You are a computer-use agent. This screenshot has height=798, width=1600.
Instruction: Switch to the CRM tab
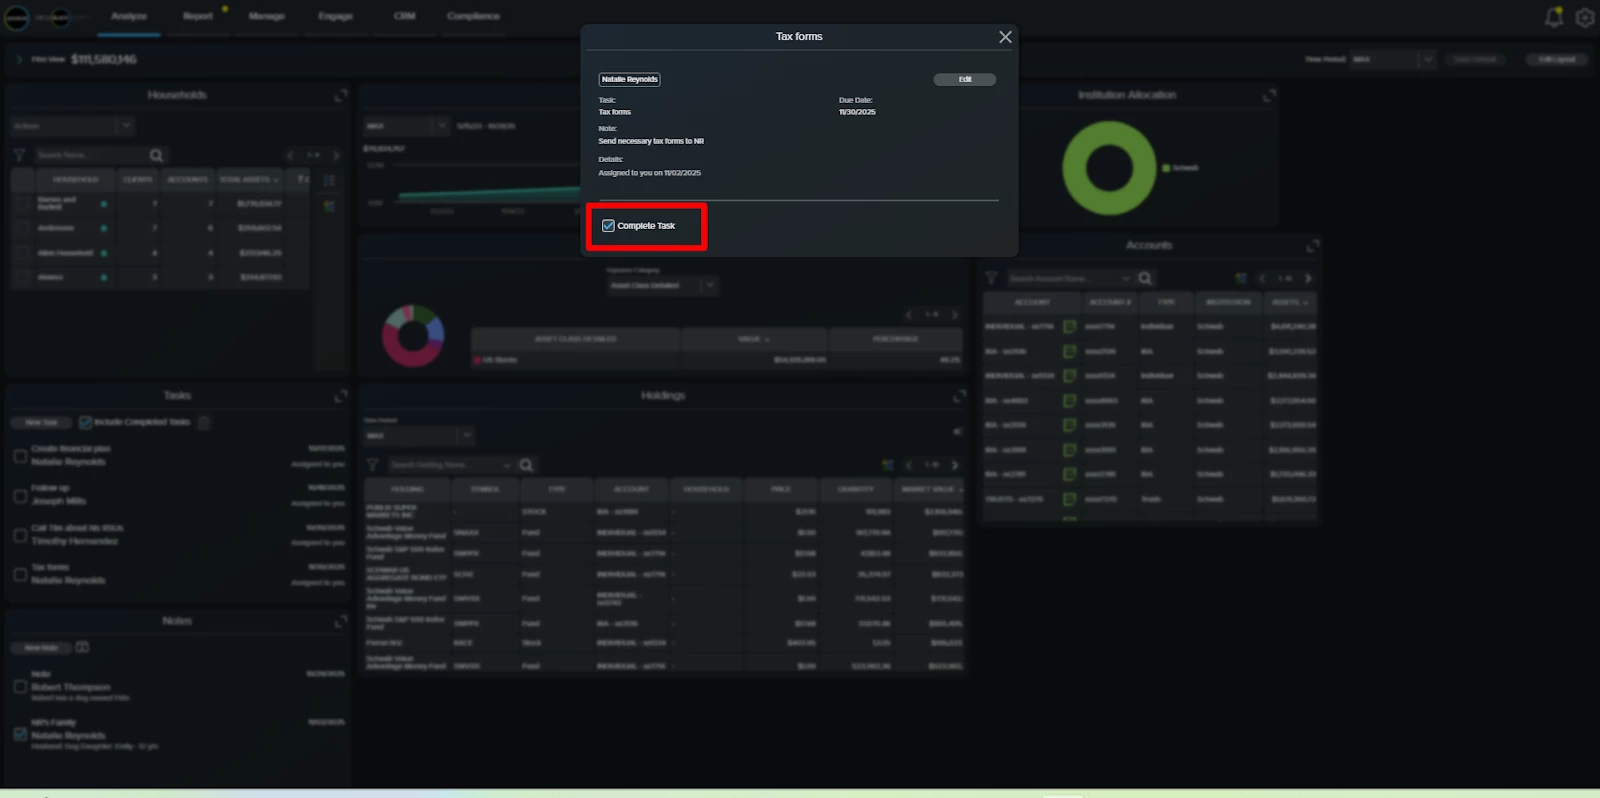(x=404, y=17)
